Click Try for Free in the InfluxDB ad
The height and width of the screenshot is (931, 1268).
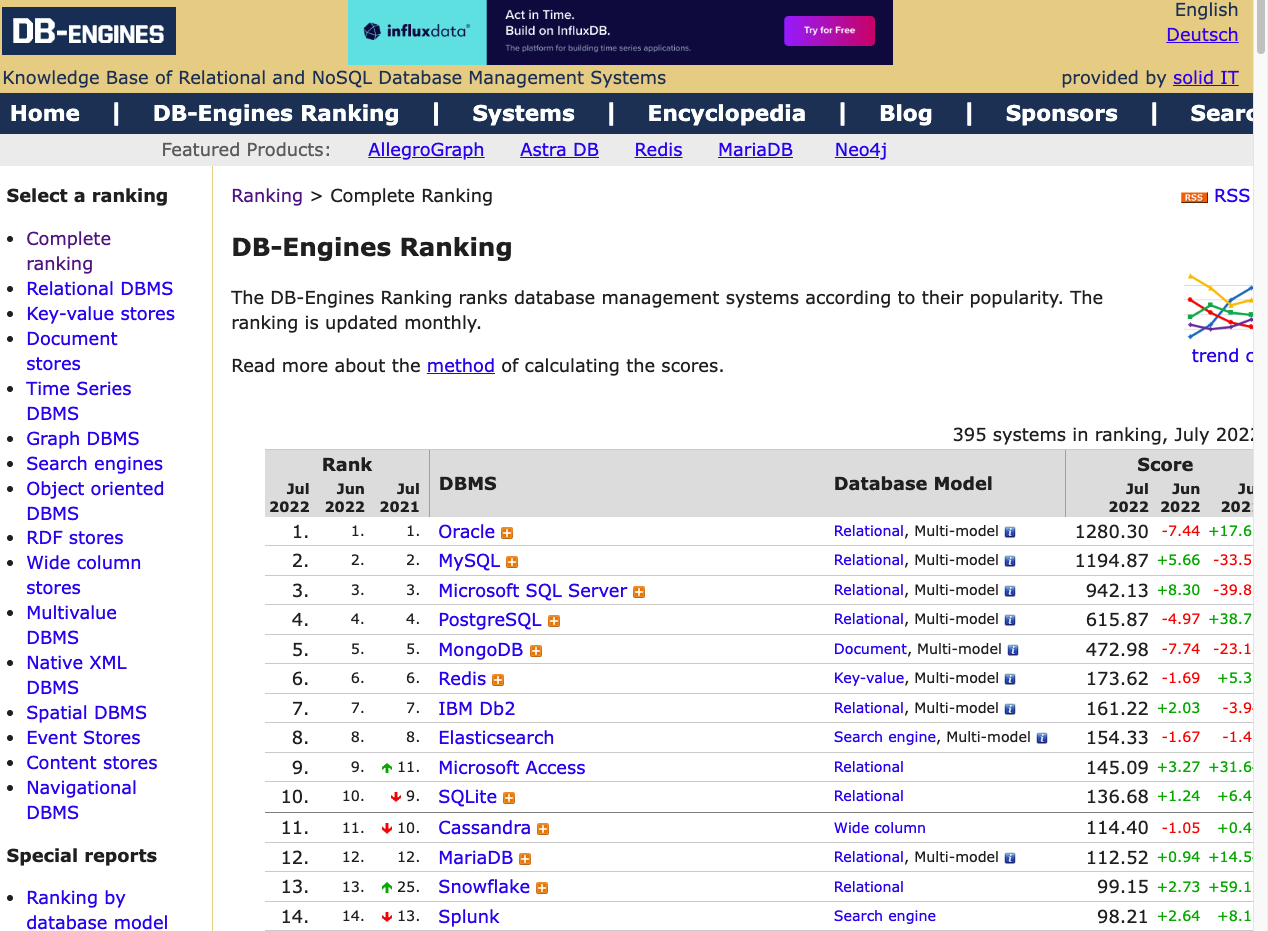coord(829,31)
